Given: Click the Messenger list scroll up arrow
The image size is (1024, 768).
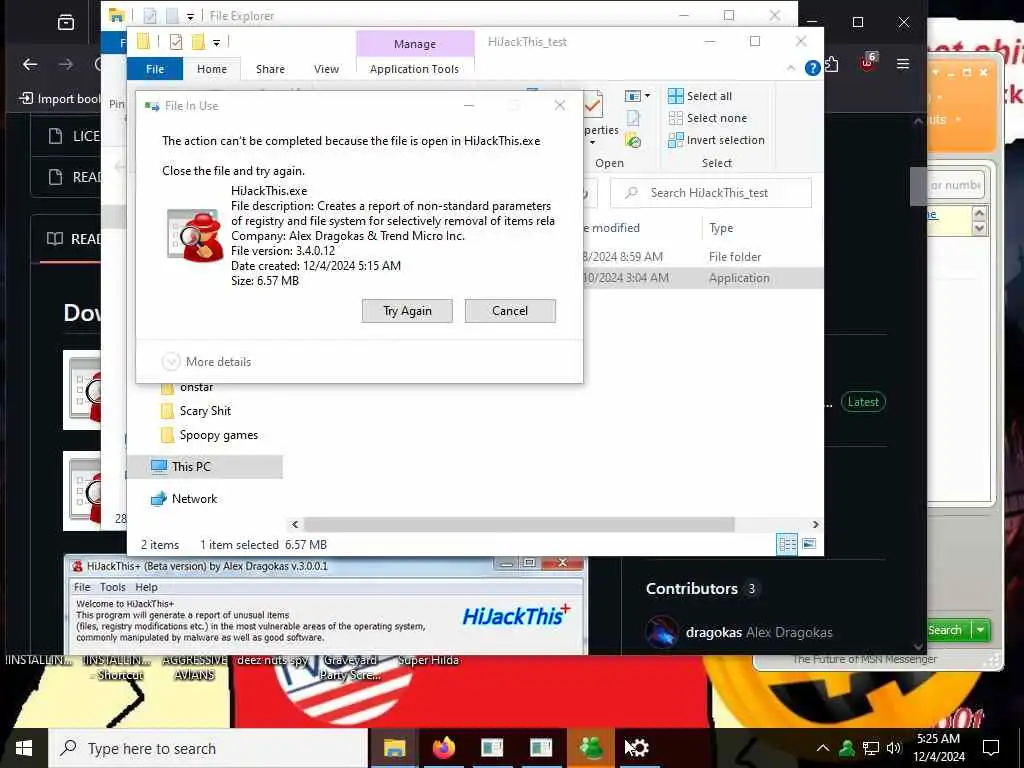Looking at the screenshot, I should click(978, 213).
